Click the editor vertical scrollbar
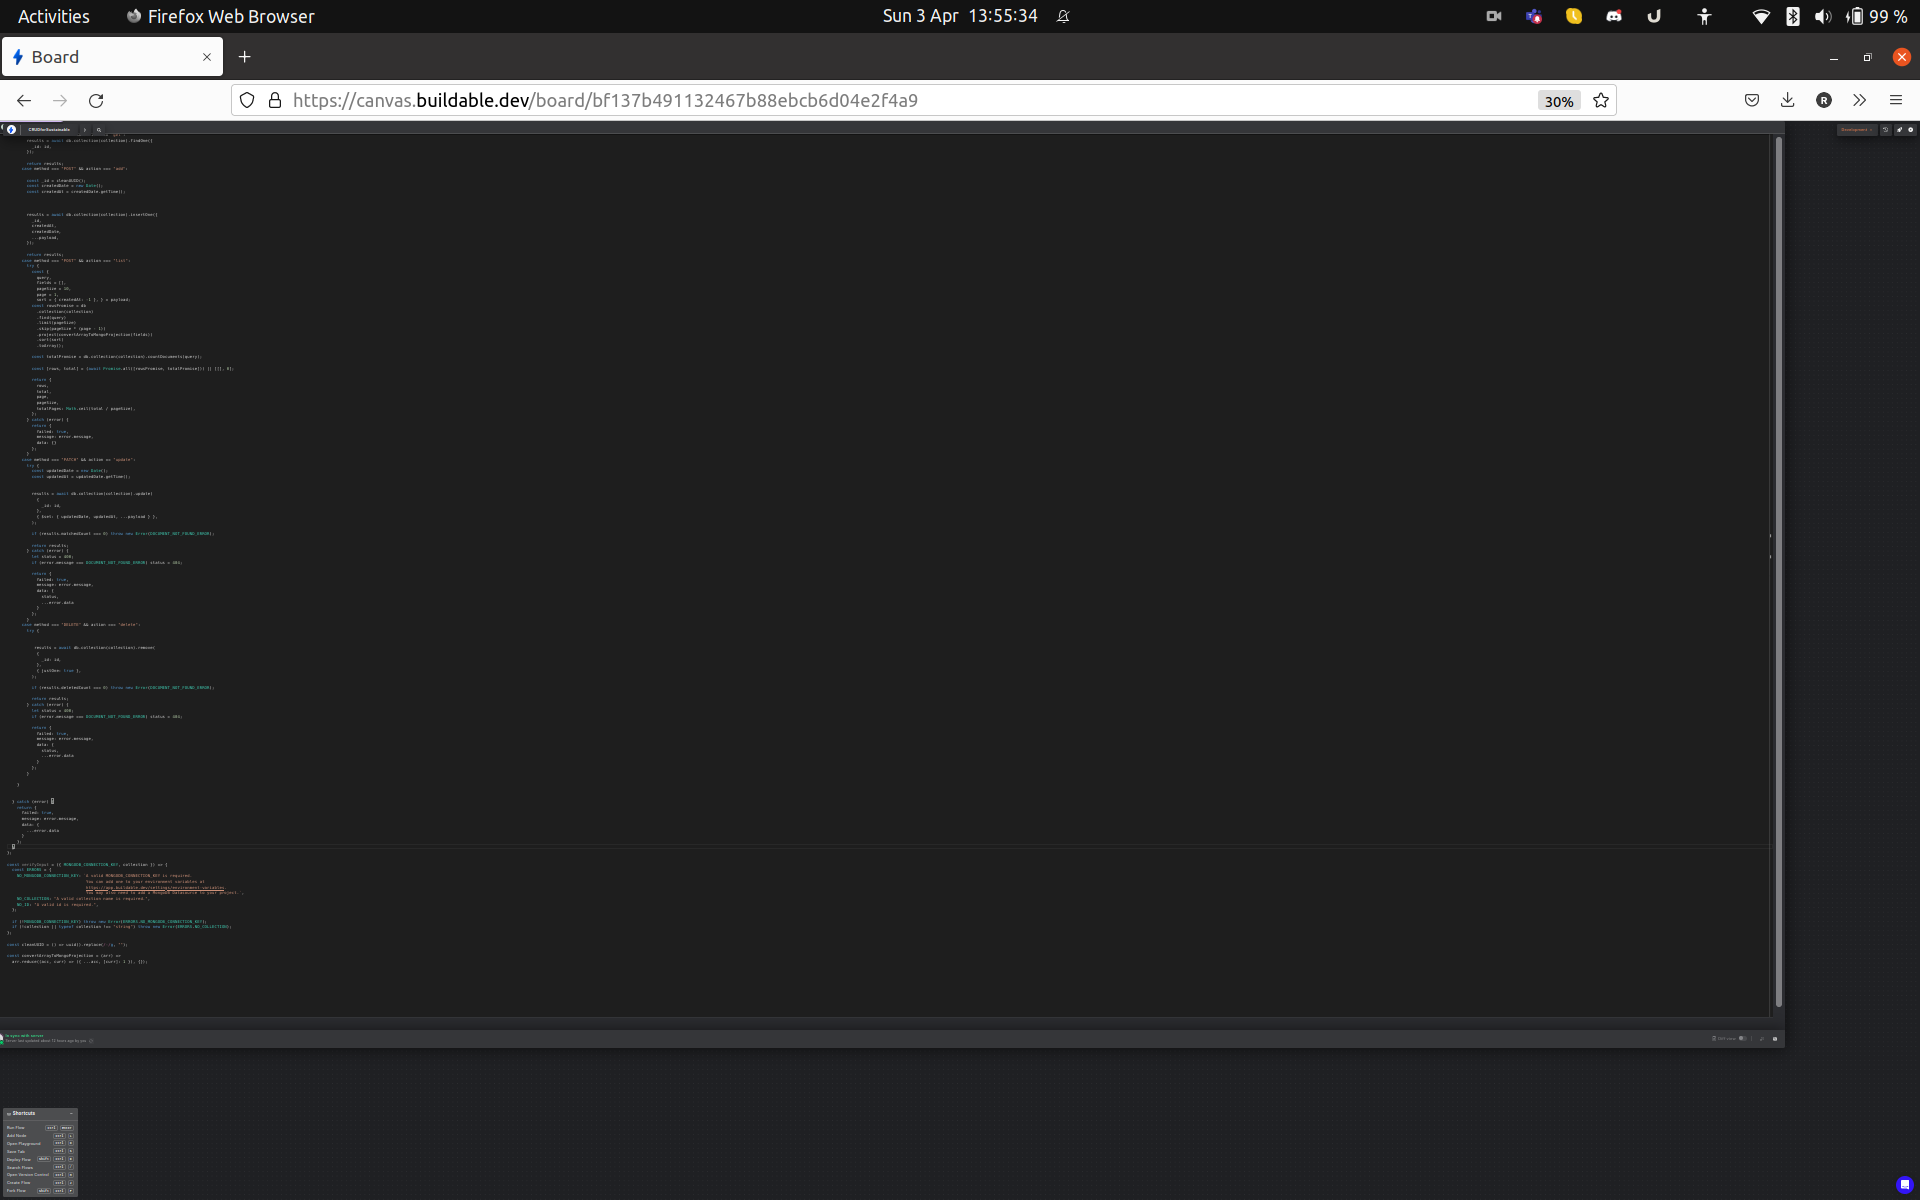Screen dimensions: 1920x1200 (1779, 570)
